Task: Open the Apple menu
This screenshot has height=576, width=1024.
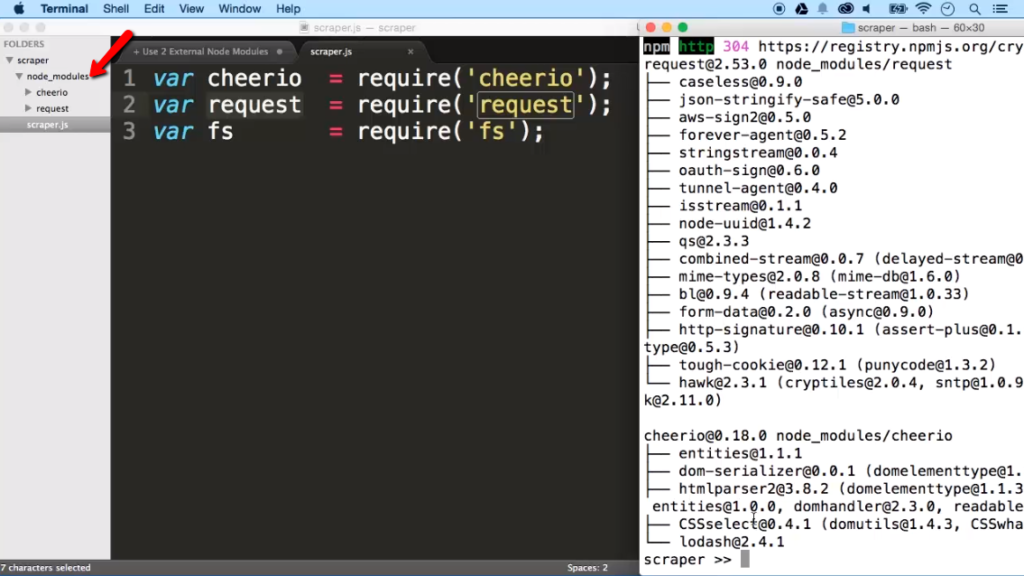Action: pos(19,9)
